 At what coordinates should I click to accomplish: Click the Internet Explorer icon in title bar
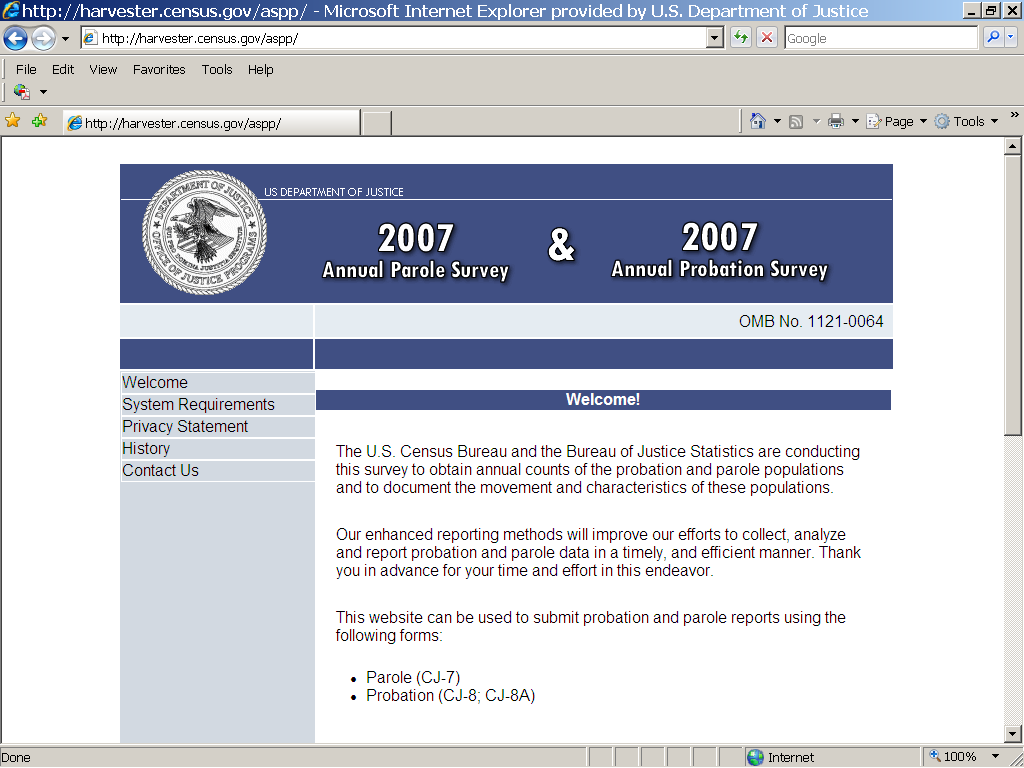point(10,10)
